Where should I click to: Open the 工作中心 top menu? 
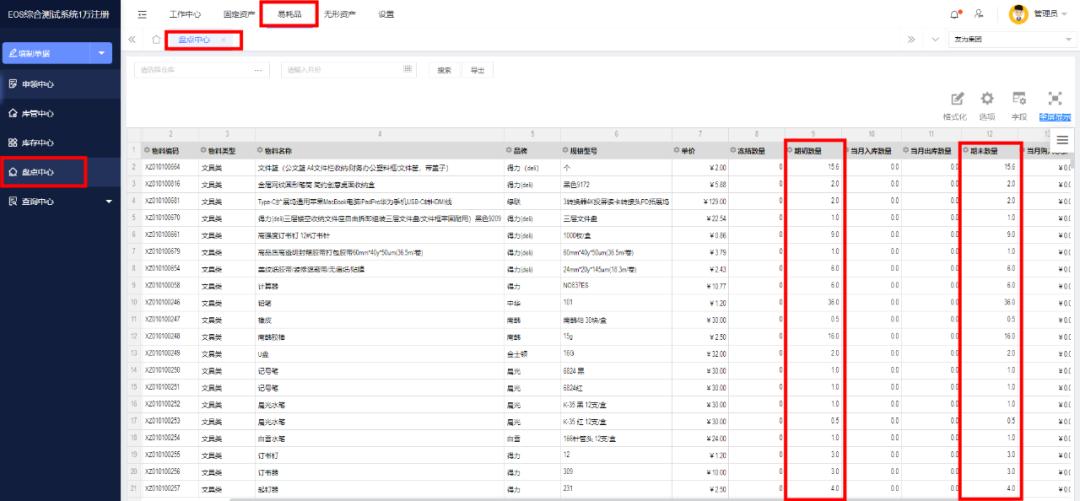click(185, 14)
